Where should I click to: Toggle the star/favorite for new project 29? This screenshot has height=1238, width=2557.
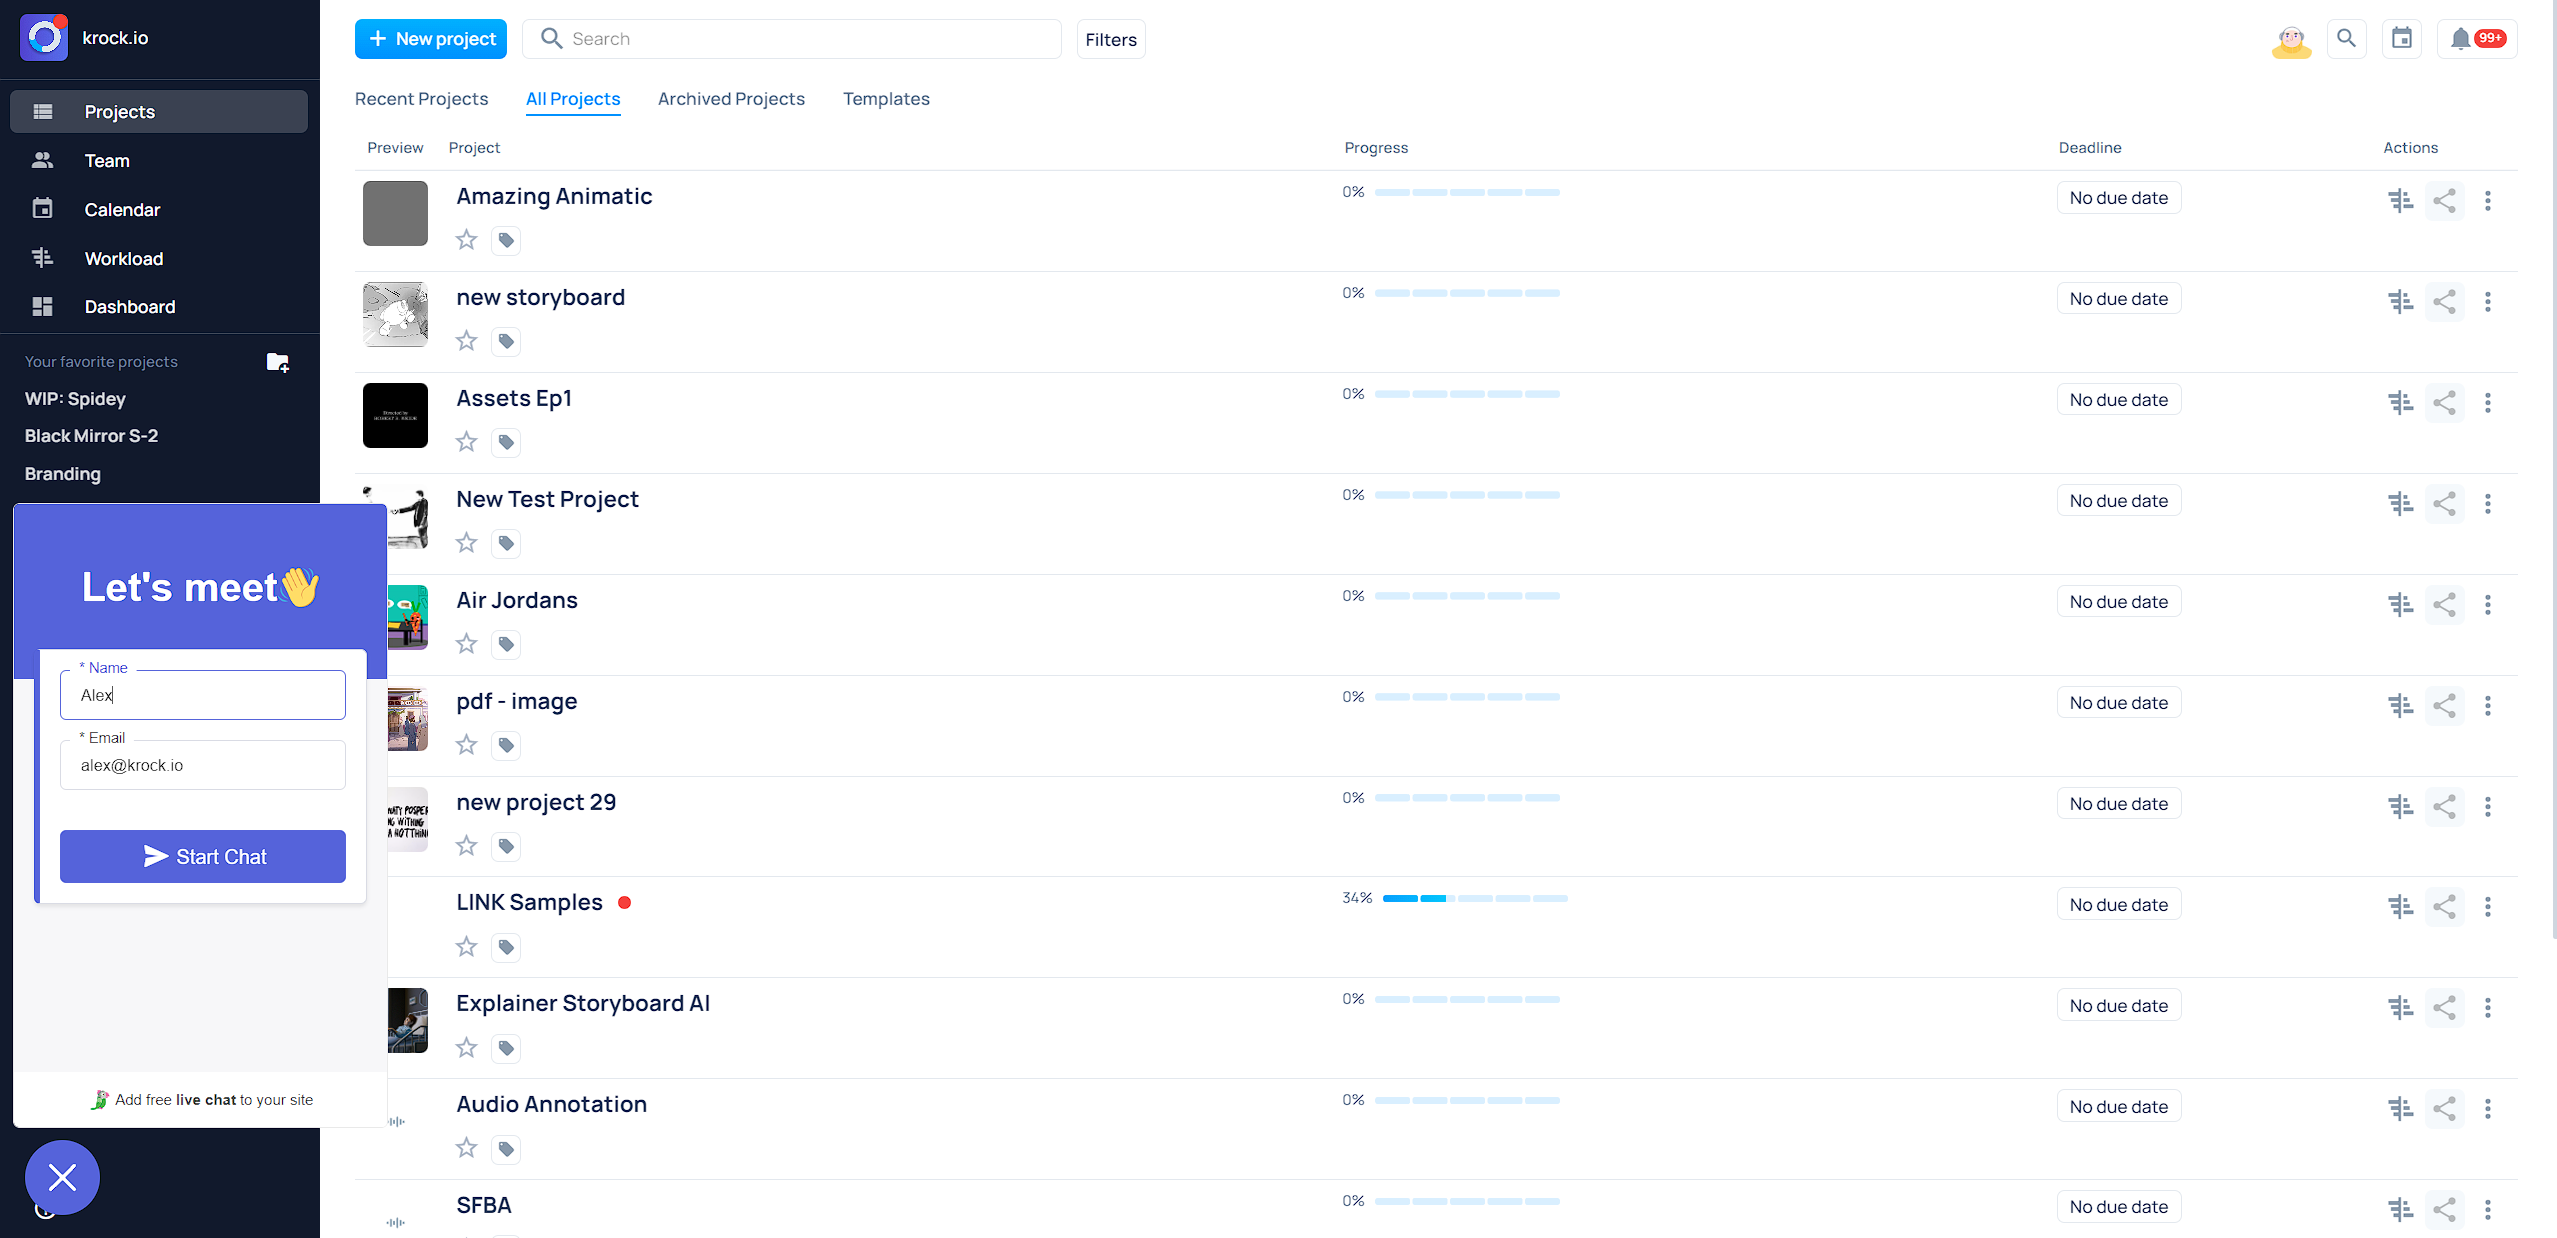click(468, 845)
